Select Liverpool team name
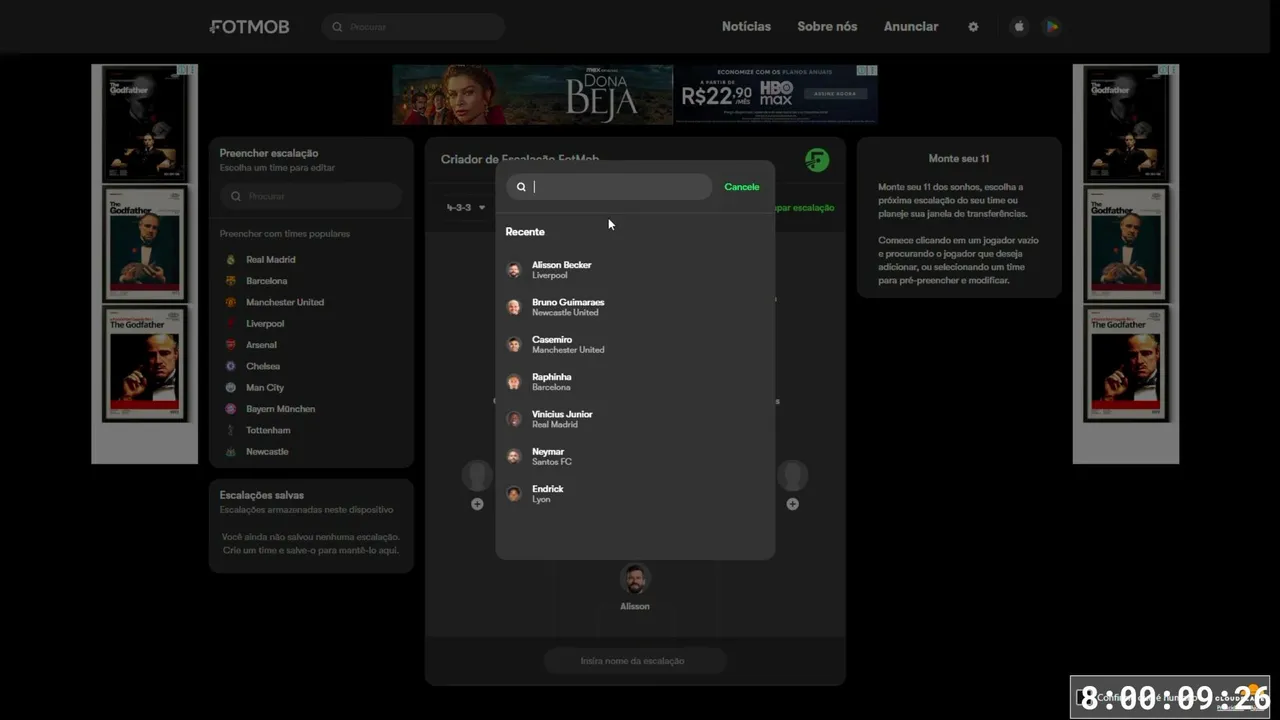The height and width of the screenshot is (720, 1280). point(265,324)
